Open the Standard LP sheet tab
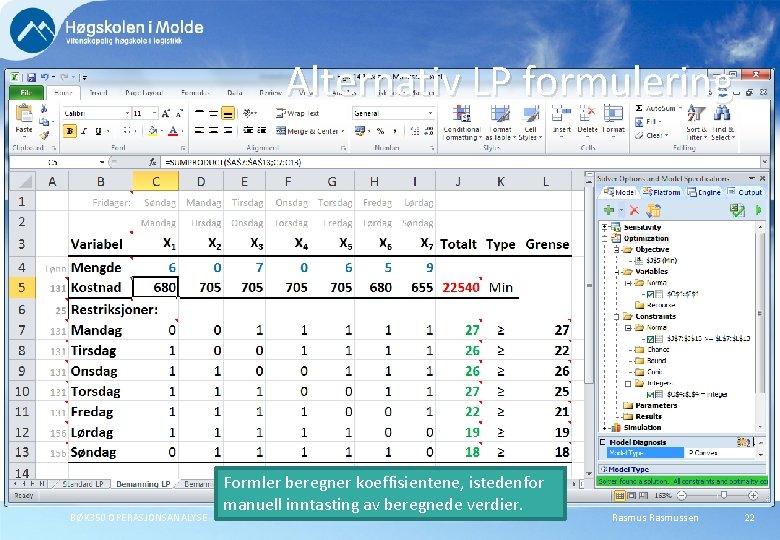The width and height of the screenshot is (780, 540). click(82, 483)
